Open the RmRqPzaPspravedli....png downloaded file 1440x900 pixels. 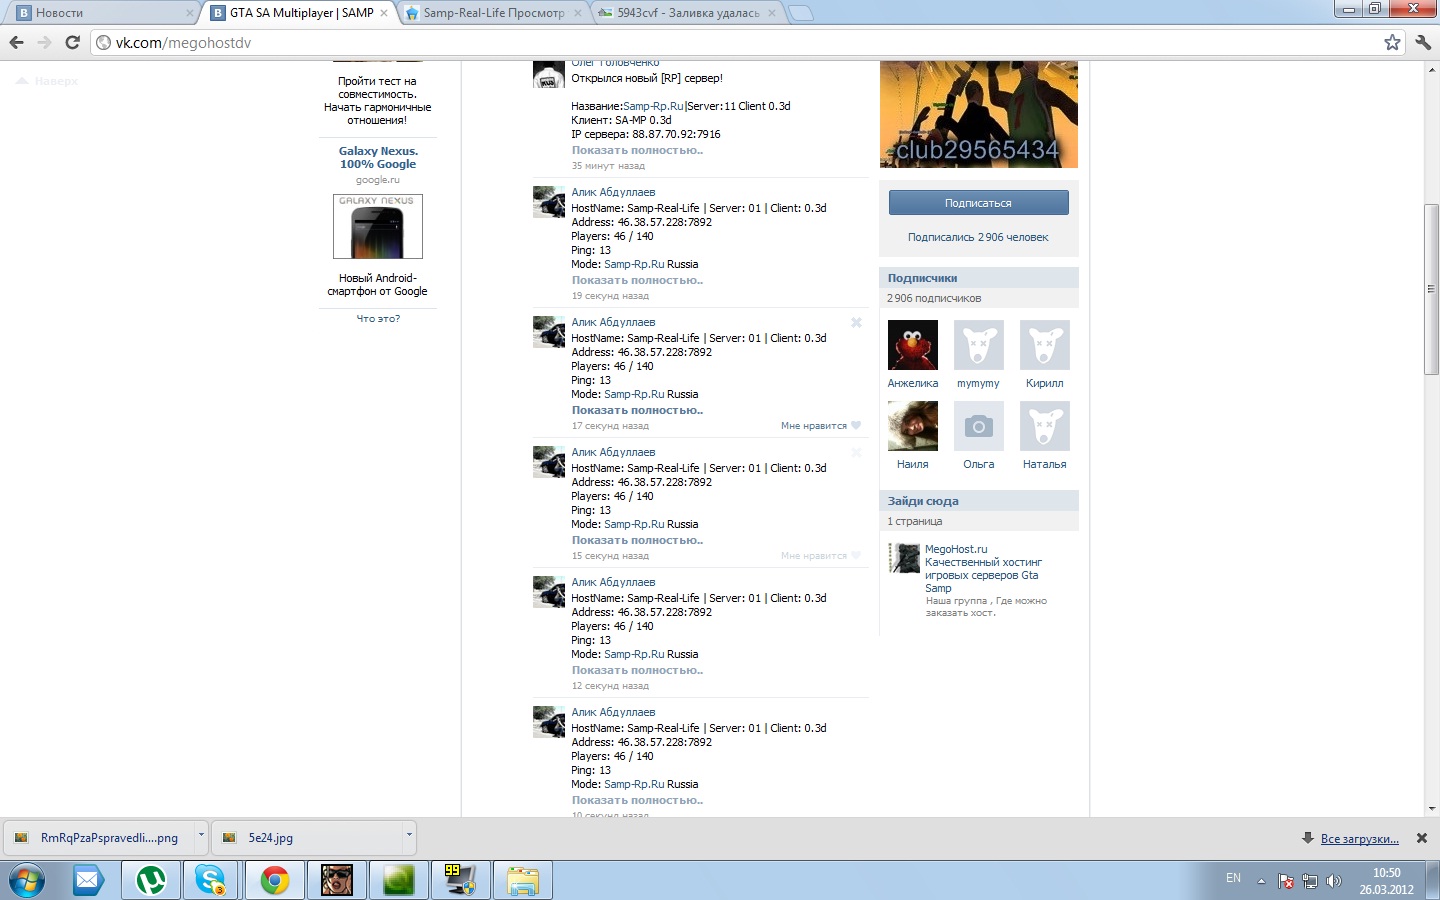pyautogui.click(x=99, y=838)
